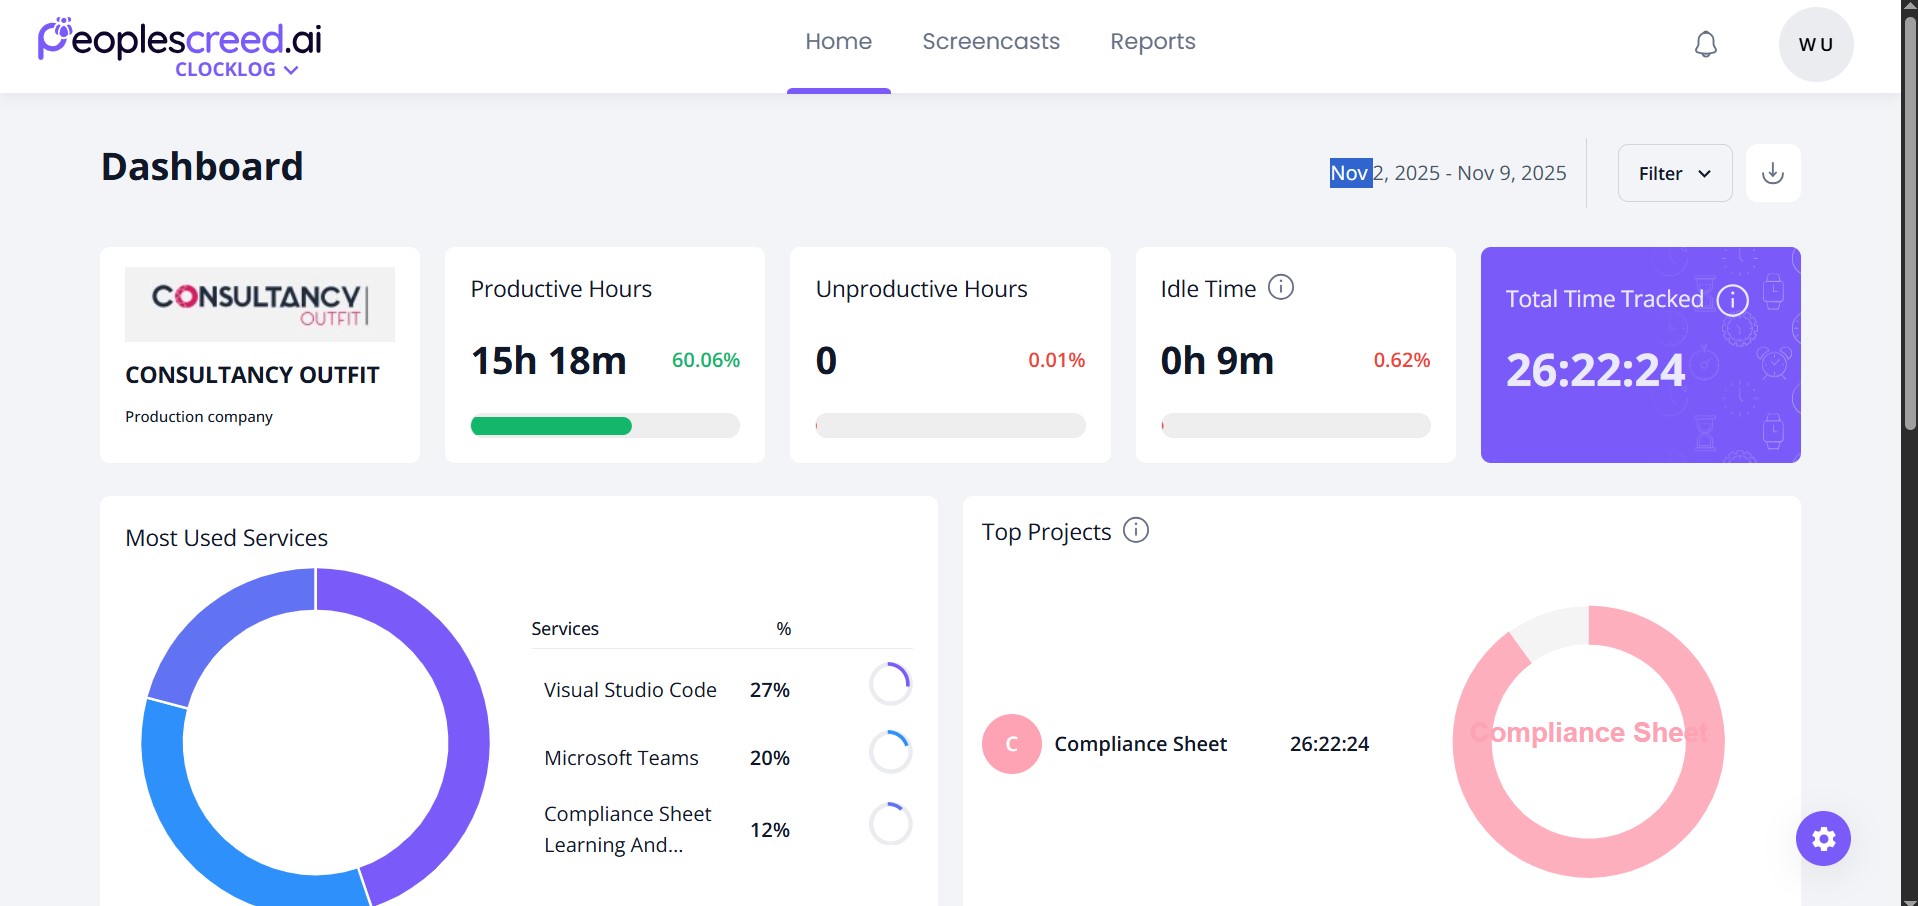Select the Home tab

[x=838, y=42]
